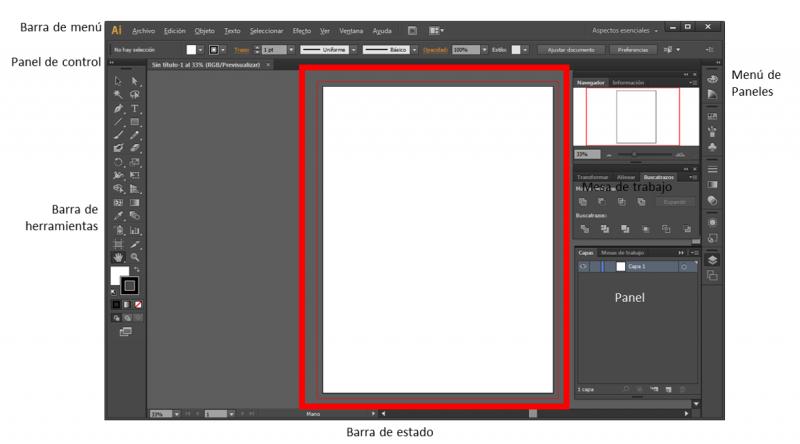Click the white Fill color swatch in toolbar

pos(119,275)
